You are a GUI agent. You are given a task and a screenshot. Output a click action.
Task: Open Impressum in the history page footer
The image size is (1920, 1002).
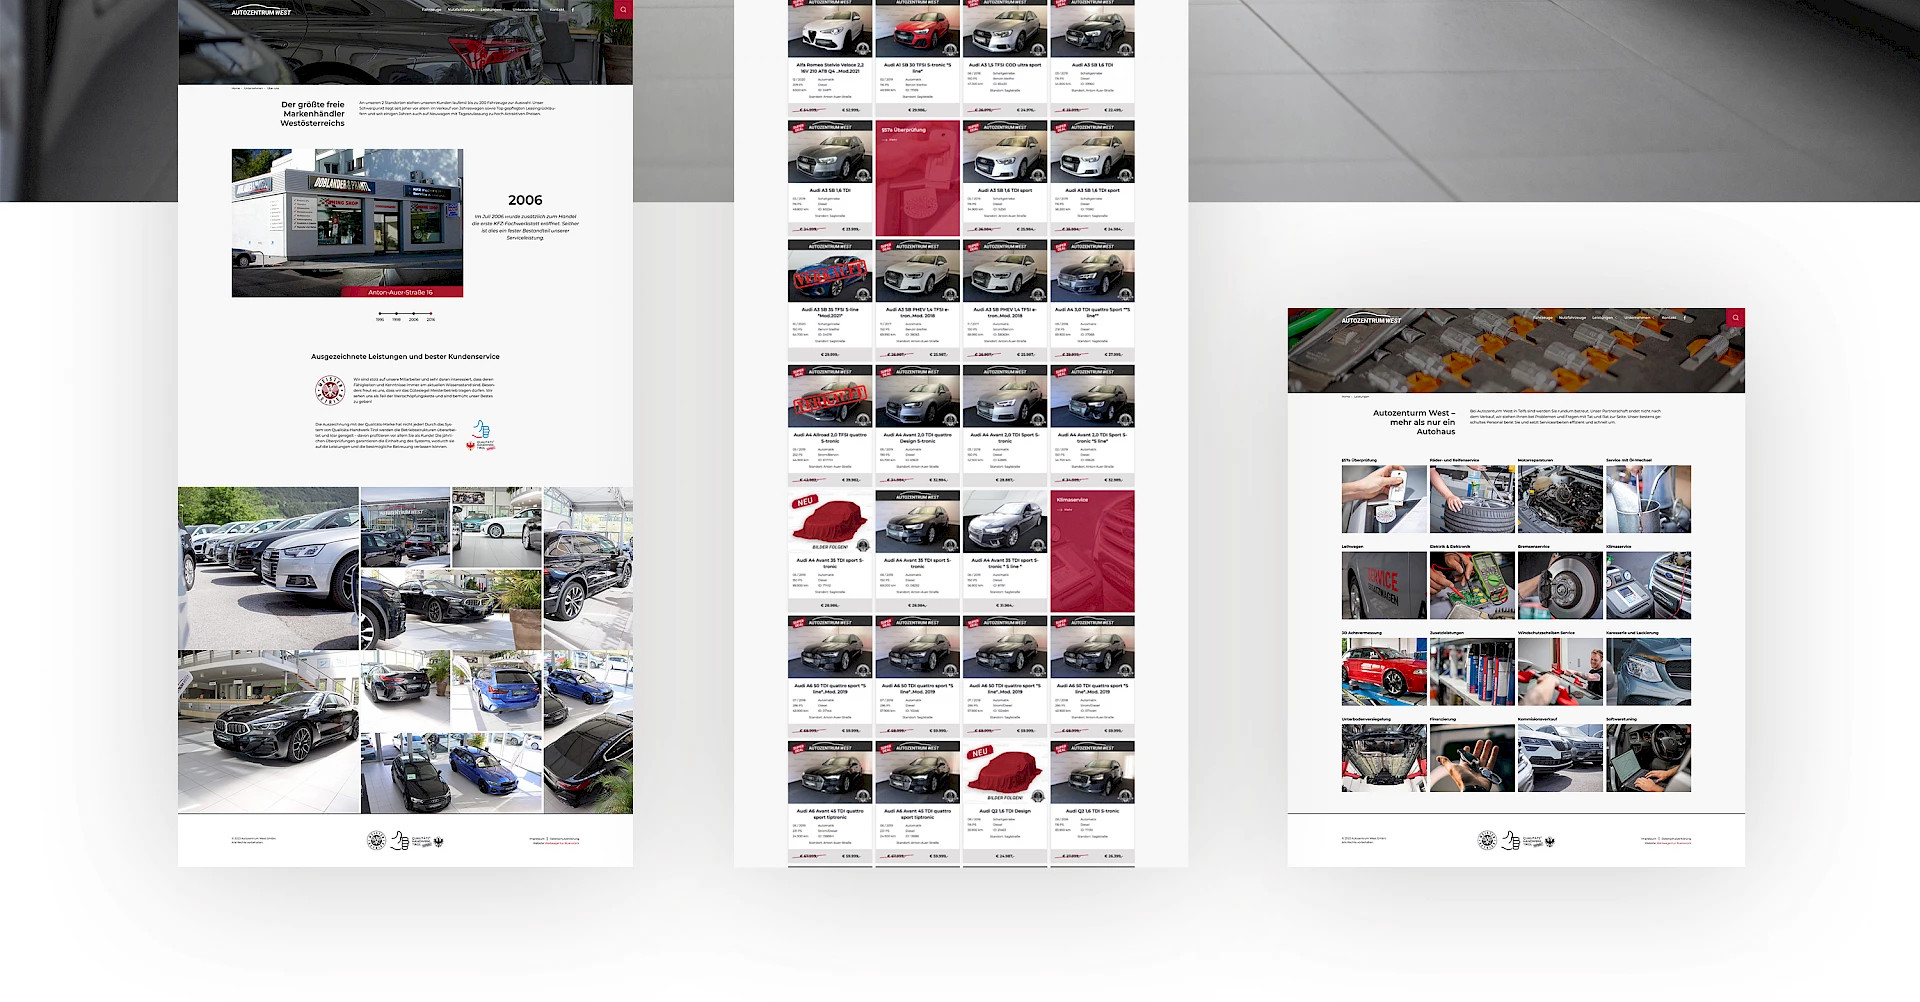coord(537,839)
